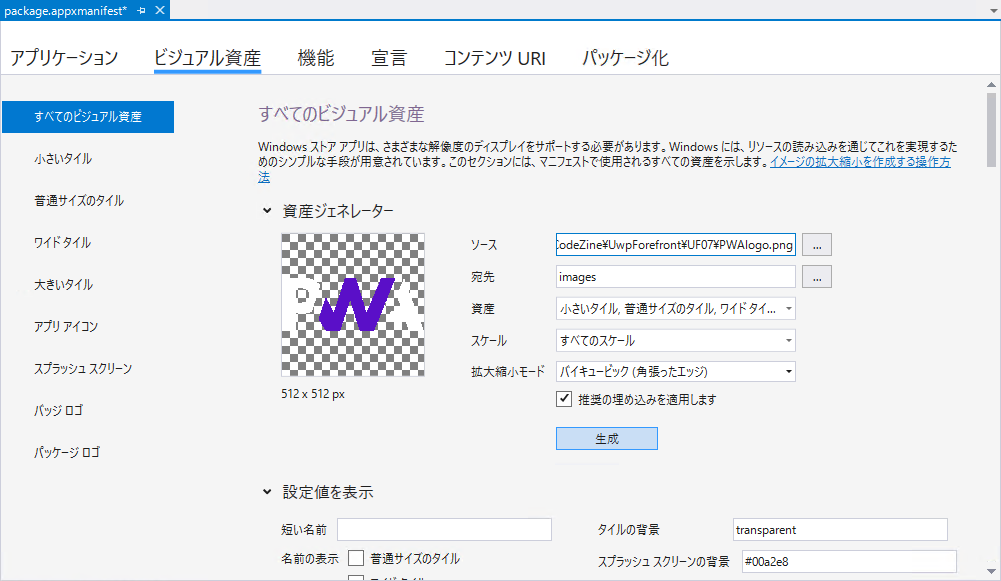Image resolution: width=1001 pixels, height=581 pixels.
Task: Select ワイド タイル in the sidebar
Action: click(x=62, y=243)
